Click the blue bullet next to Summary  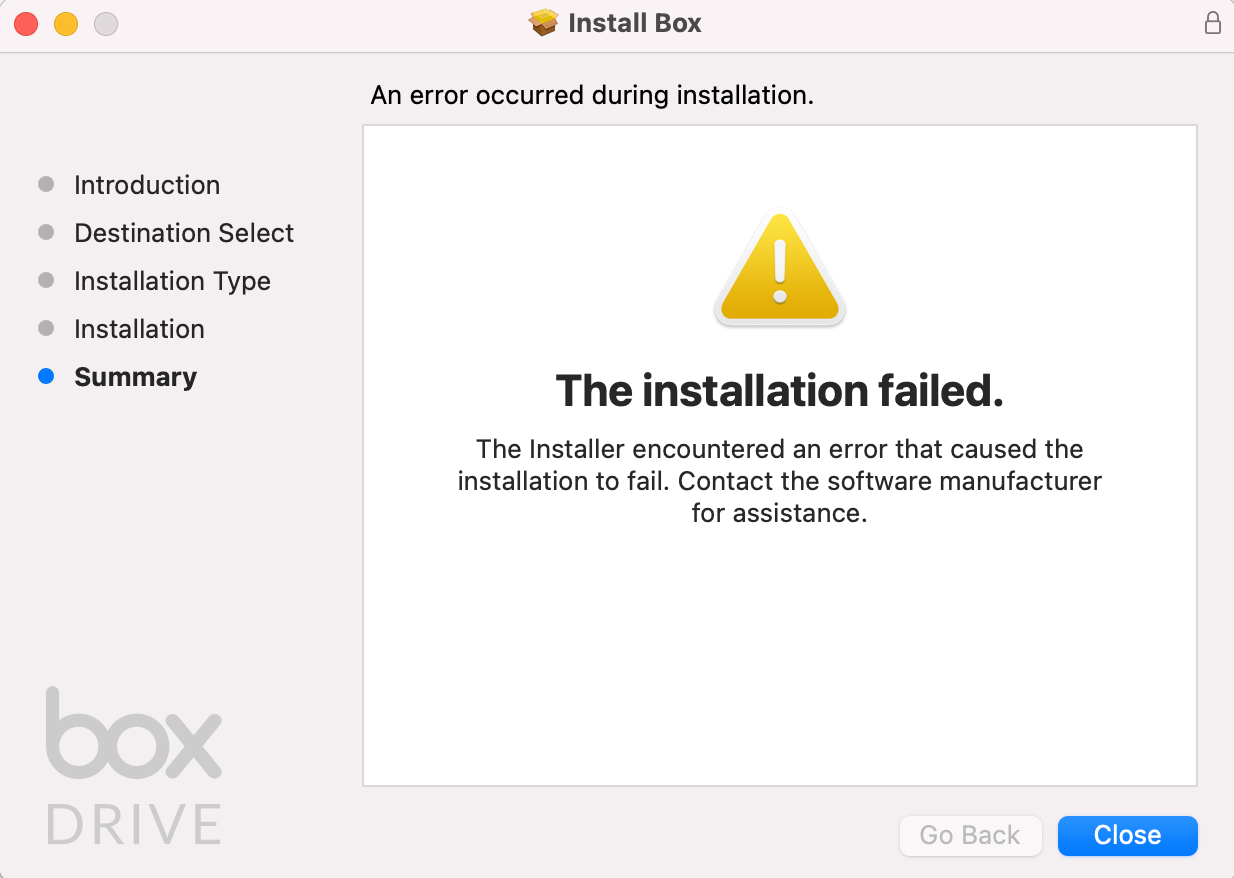pyautogui.click(x=45, y=377)
